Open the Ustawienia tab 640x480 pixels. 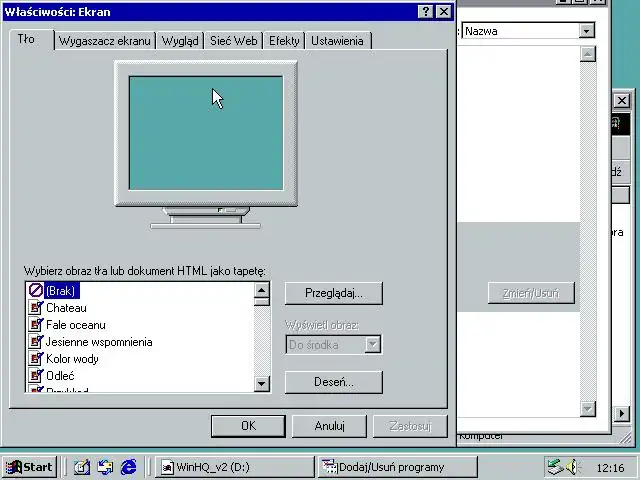point(338,41)
